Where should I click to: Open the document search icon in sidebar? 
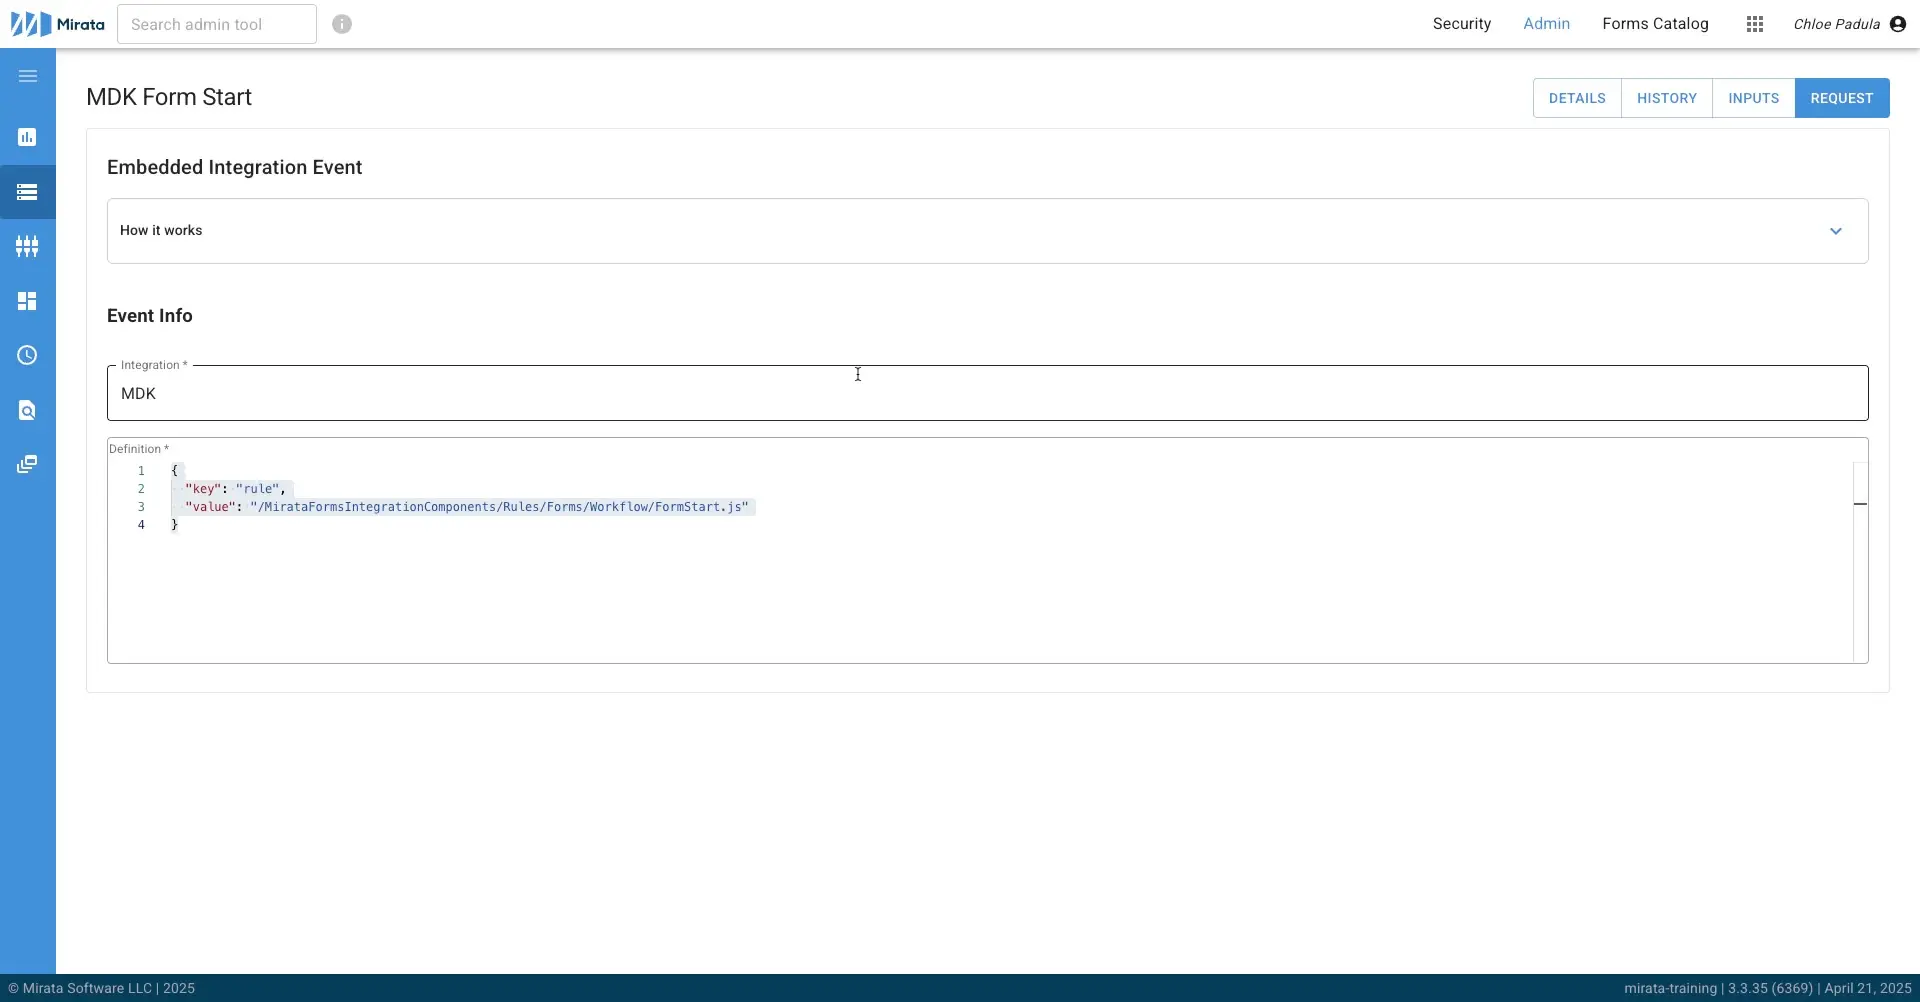pyautogui.click(x=27, y=410)
